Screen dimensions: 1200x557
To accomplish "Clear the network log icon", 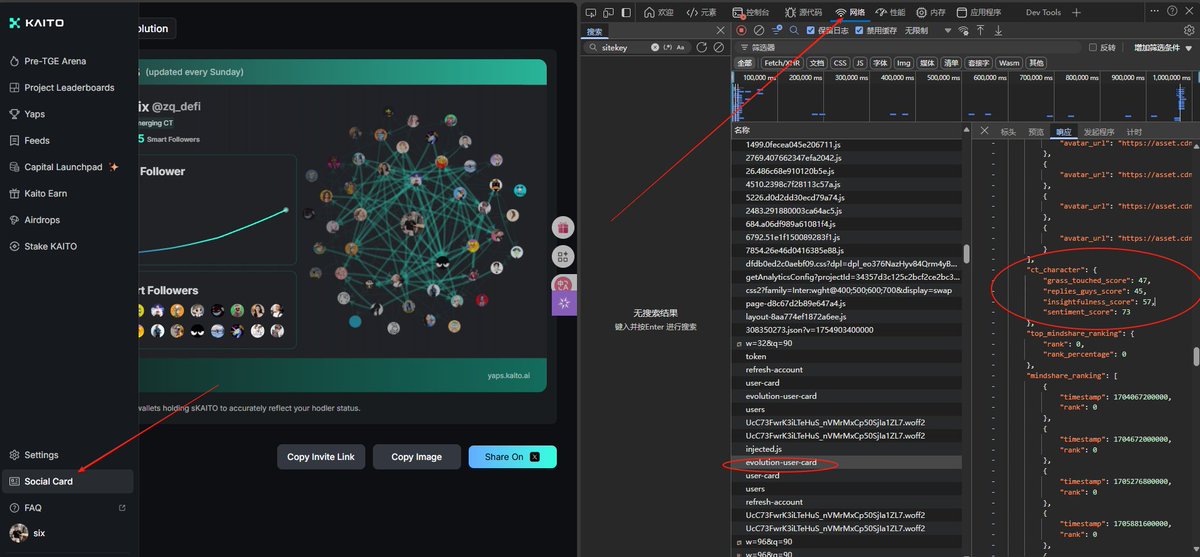I will (759, 30).
